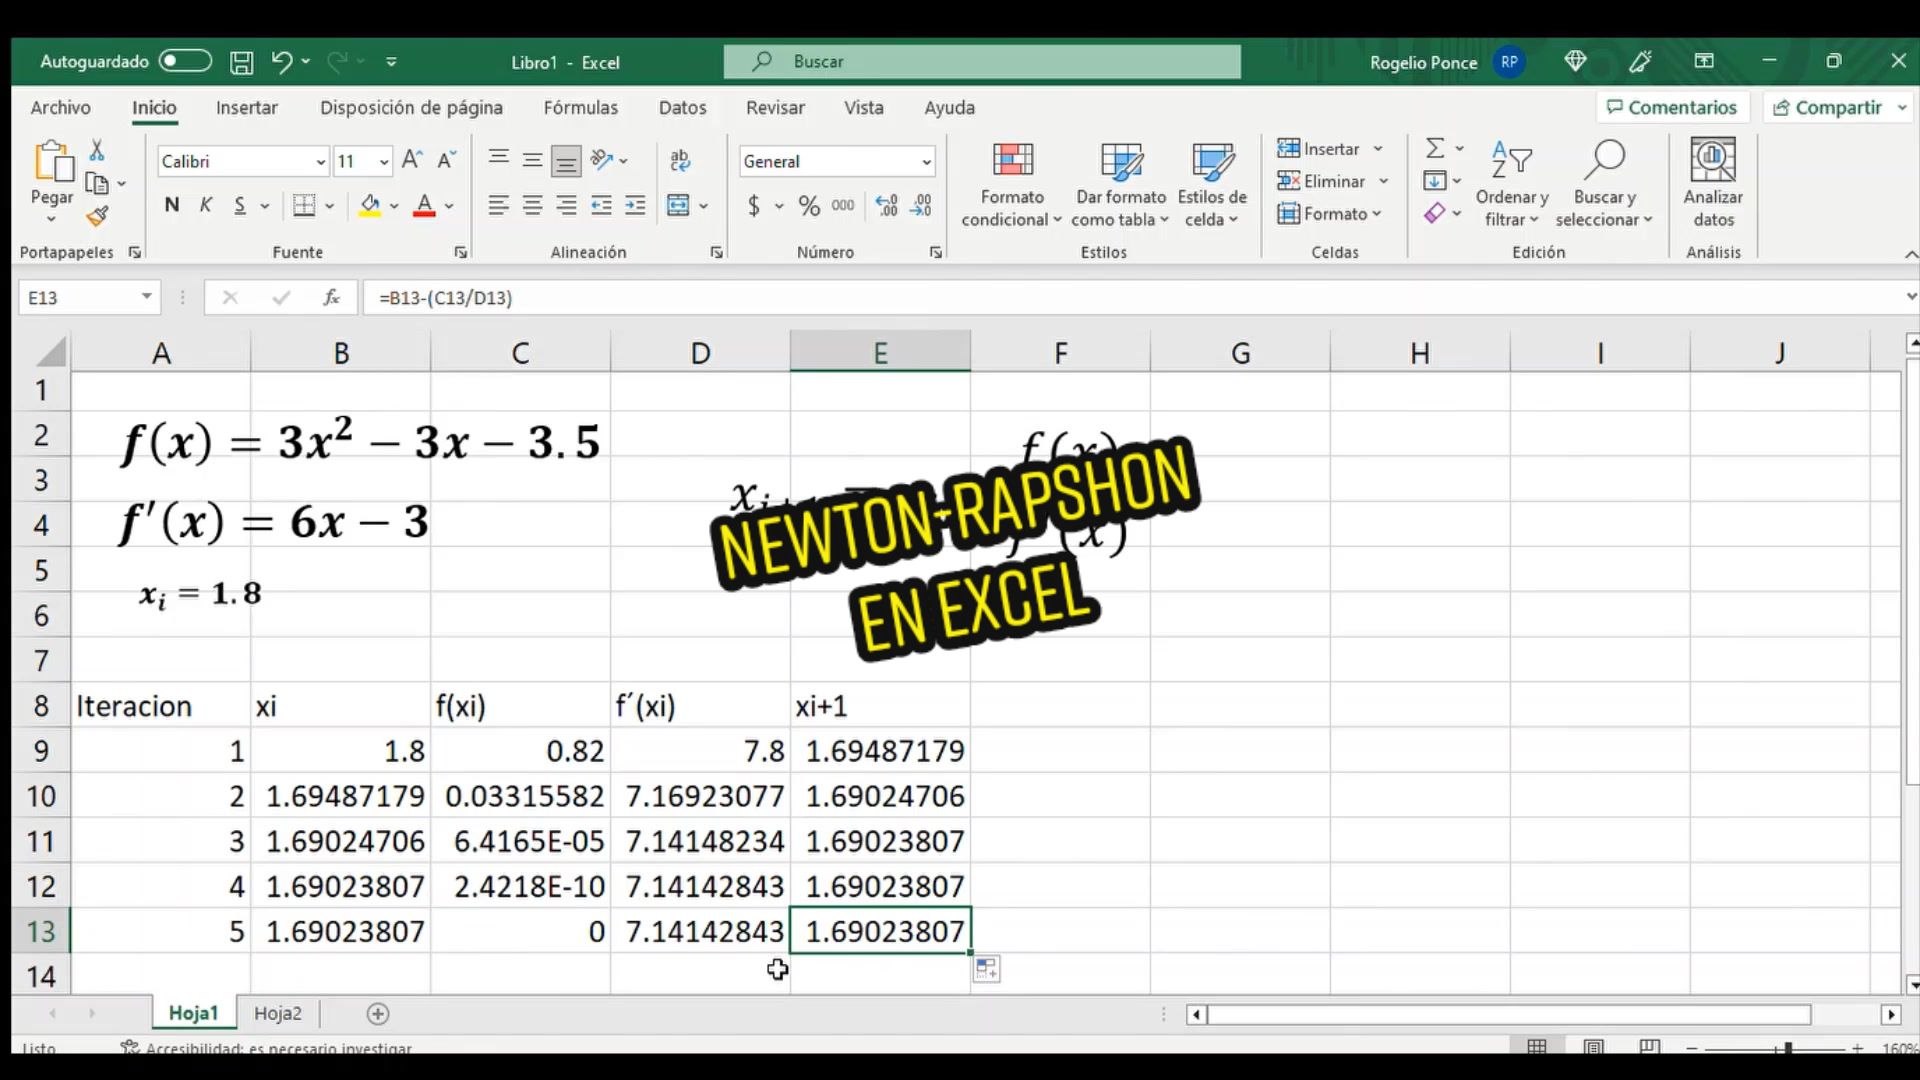Click increase indent icon
The image size is (1920, 1080).
pos(635,206)
